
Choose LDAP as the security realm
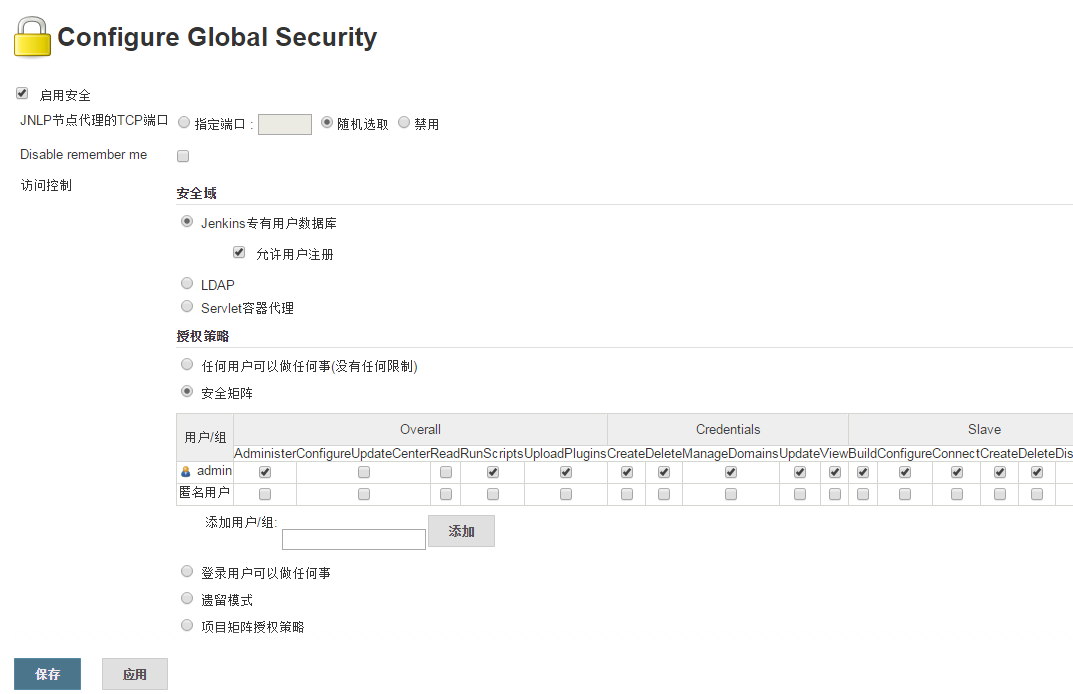tap(187, 284)
